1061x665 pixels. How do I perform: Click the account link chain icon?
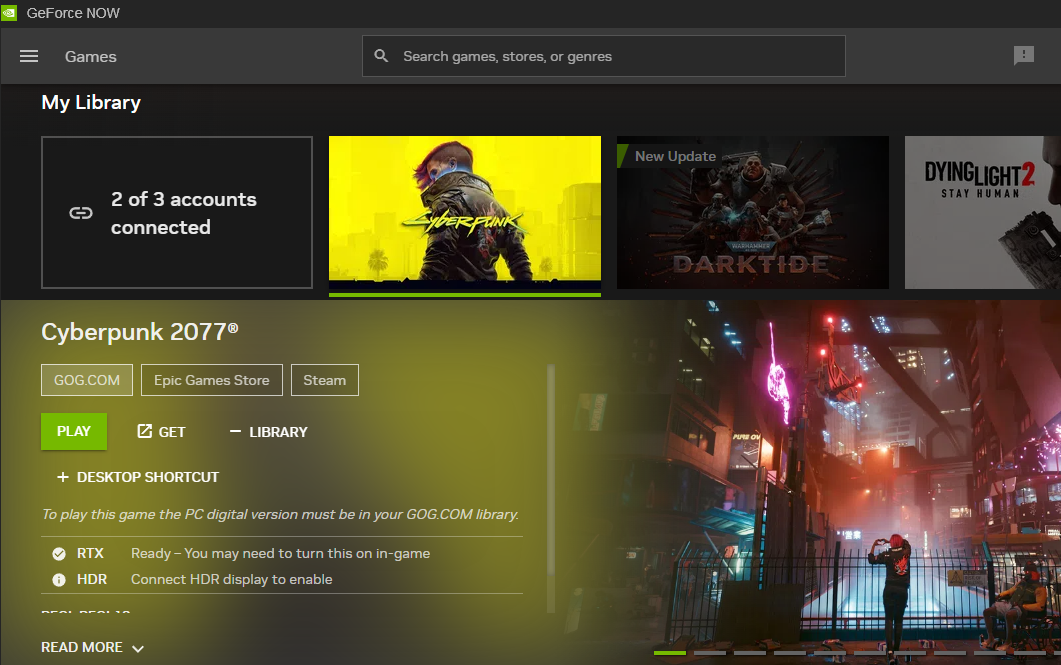(80, 213)
